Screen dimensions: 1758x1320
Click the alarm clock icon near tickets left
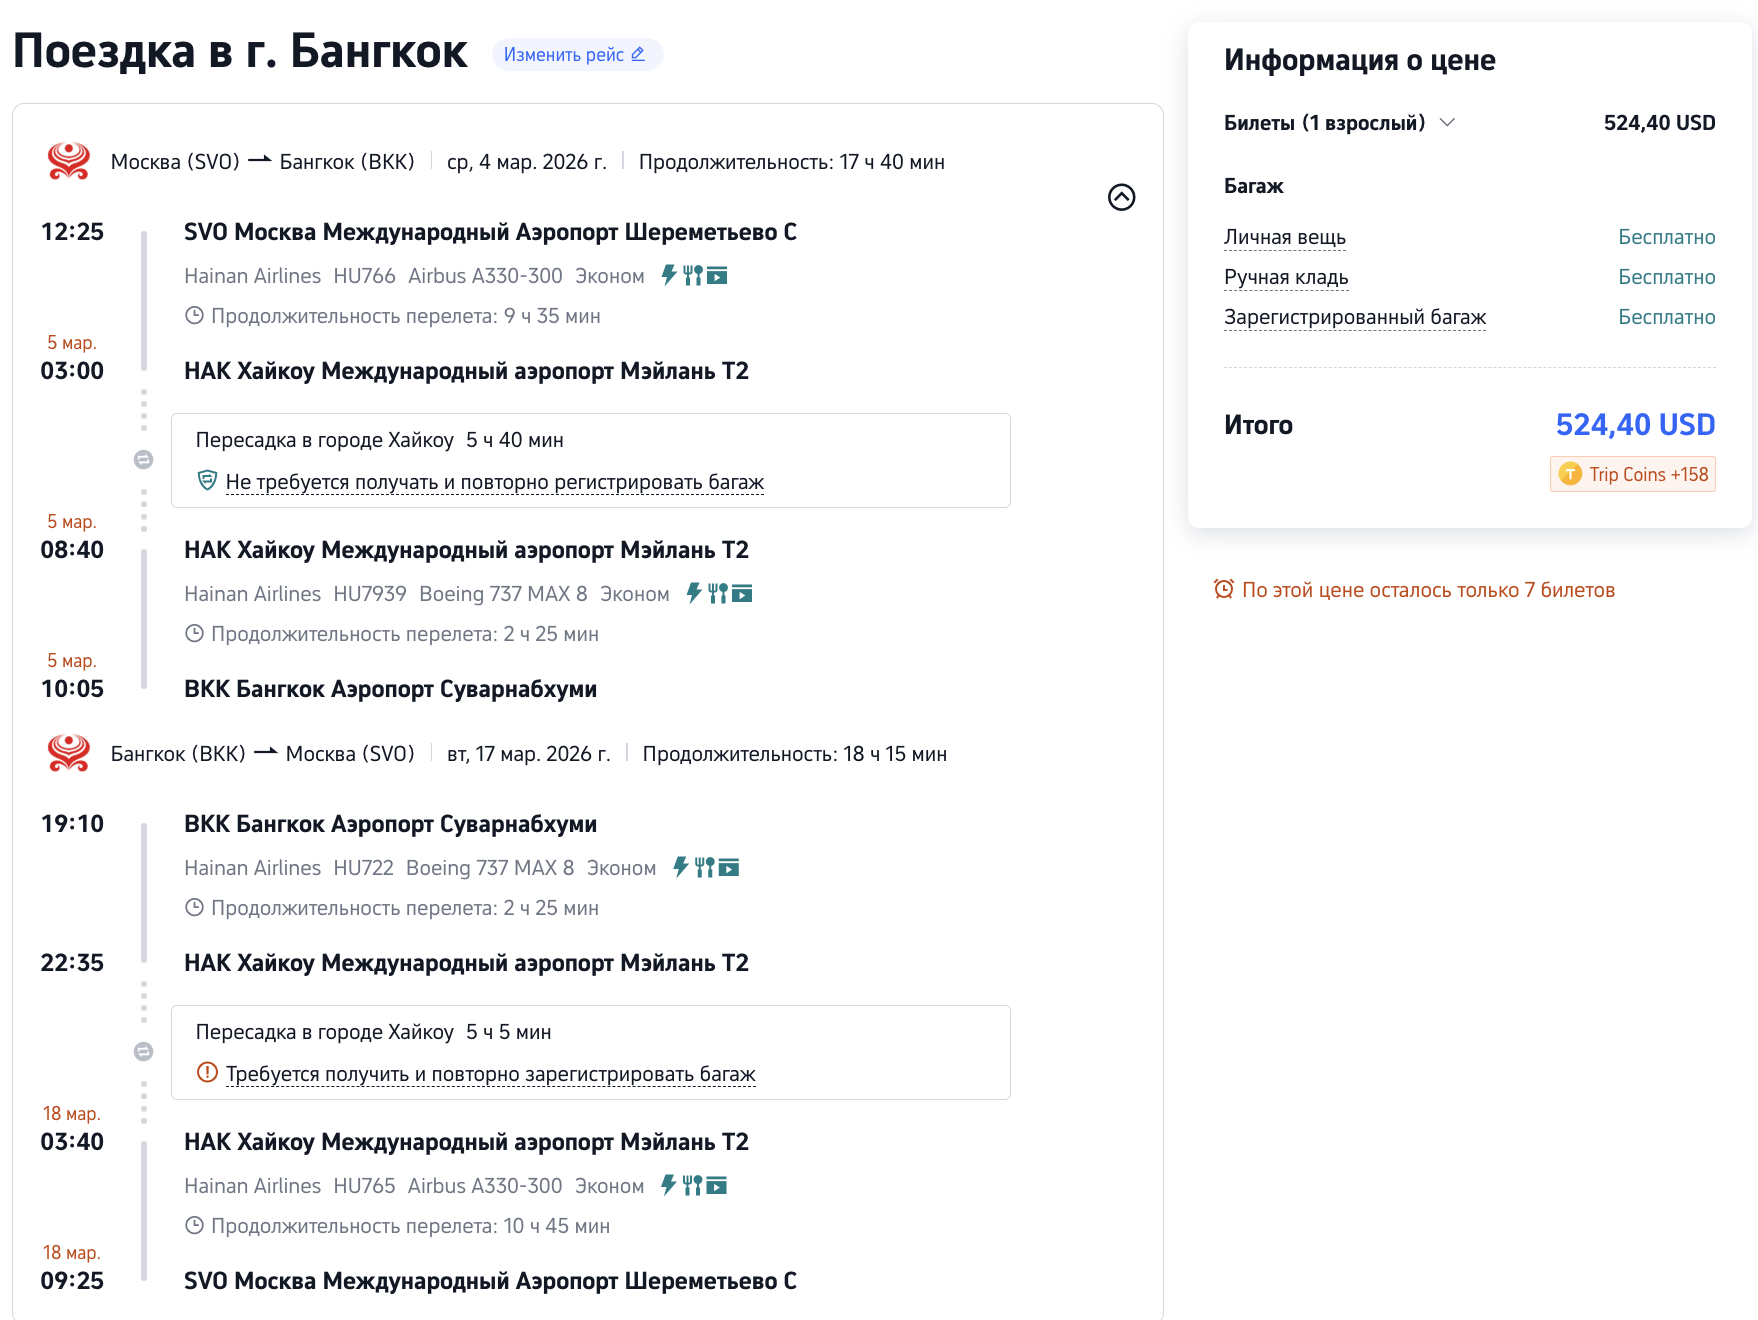point(1223,589)
